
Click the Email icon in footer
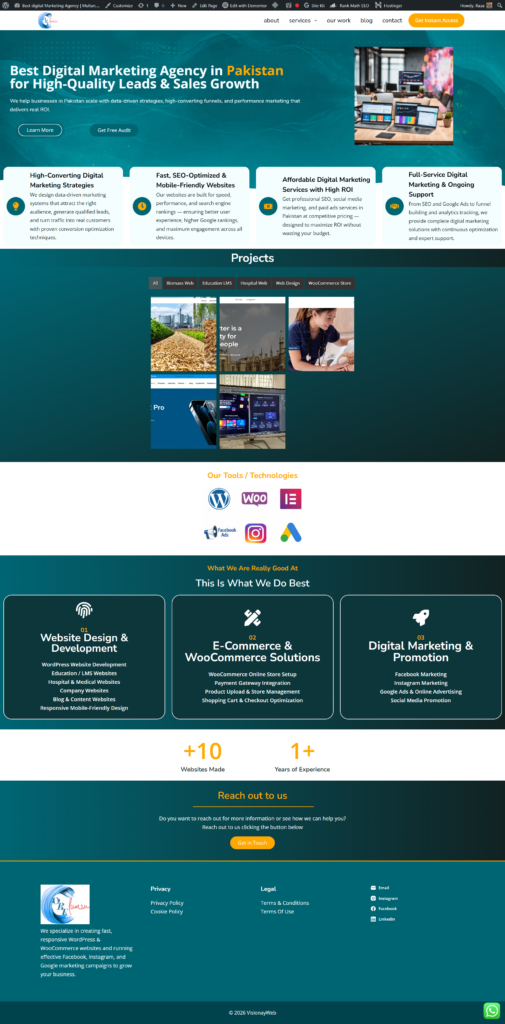[373, 888]
